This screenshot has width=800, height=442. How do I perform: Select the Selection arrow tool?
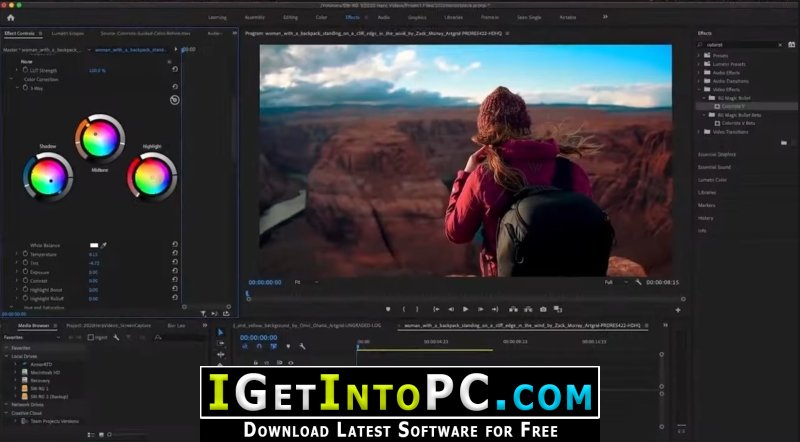click(x=220, y=332)
